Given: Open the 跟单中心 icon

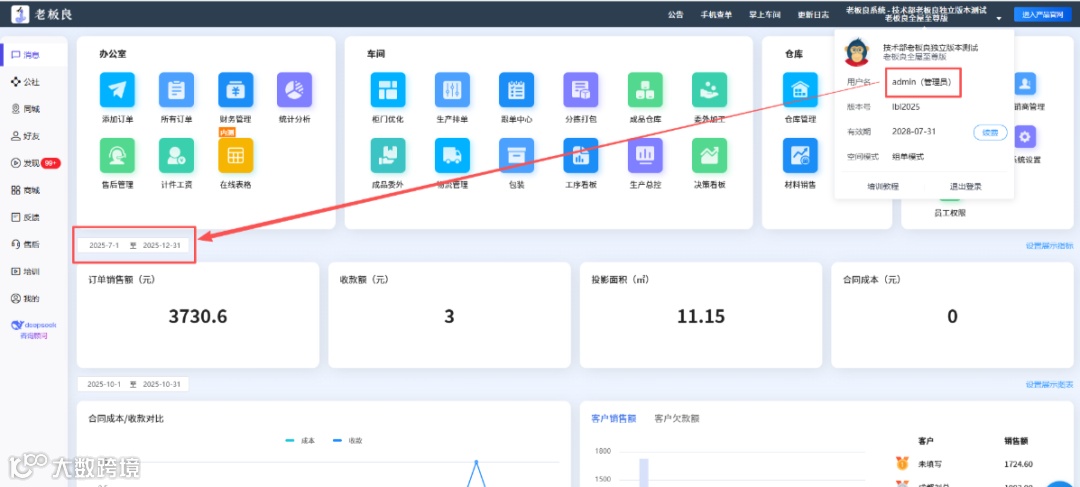Looking at the screenshot, I should click(x=517, y=90).
